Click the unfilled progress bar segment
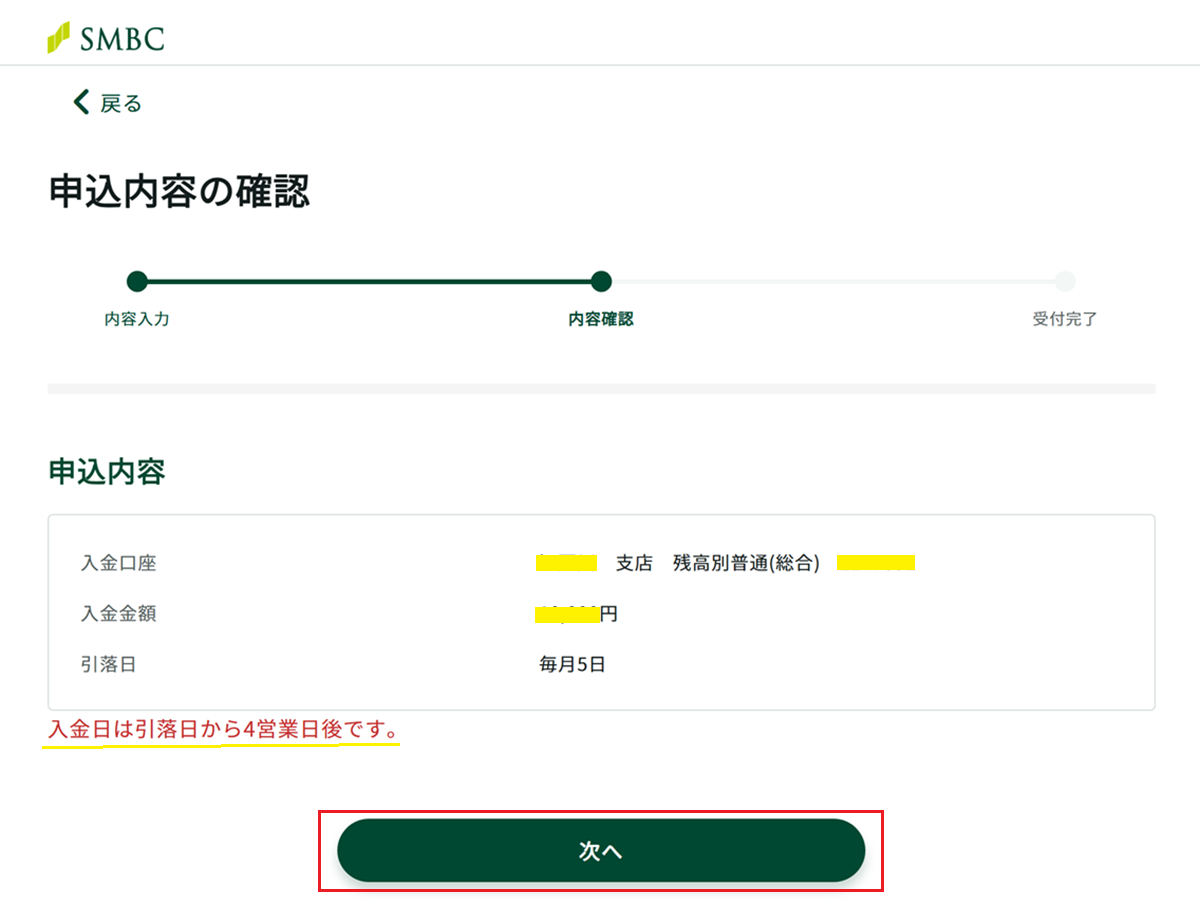 pos(833,281)
